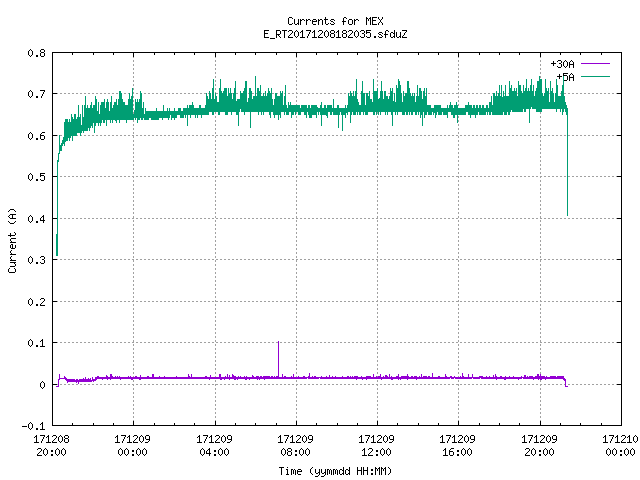The image size is (640, 480).
Task: Click the x-axis label '171209 20:00'
Action: (539, 445)
